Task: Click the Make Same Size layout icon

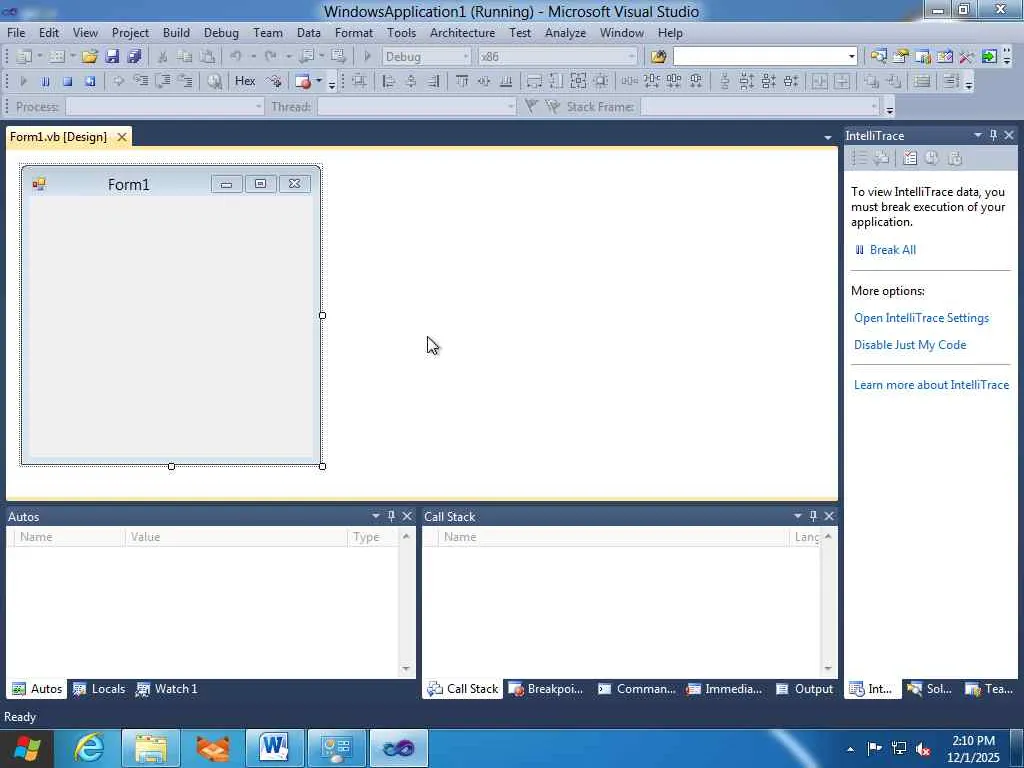Action: point(578,82)
